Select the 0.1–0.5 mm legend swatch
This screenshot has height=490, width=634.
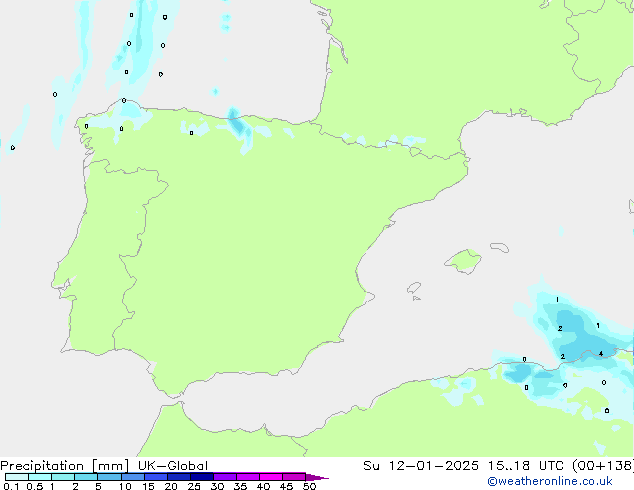tap(17, 477)
